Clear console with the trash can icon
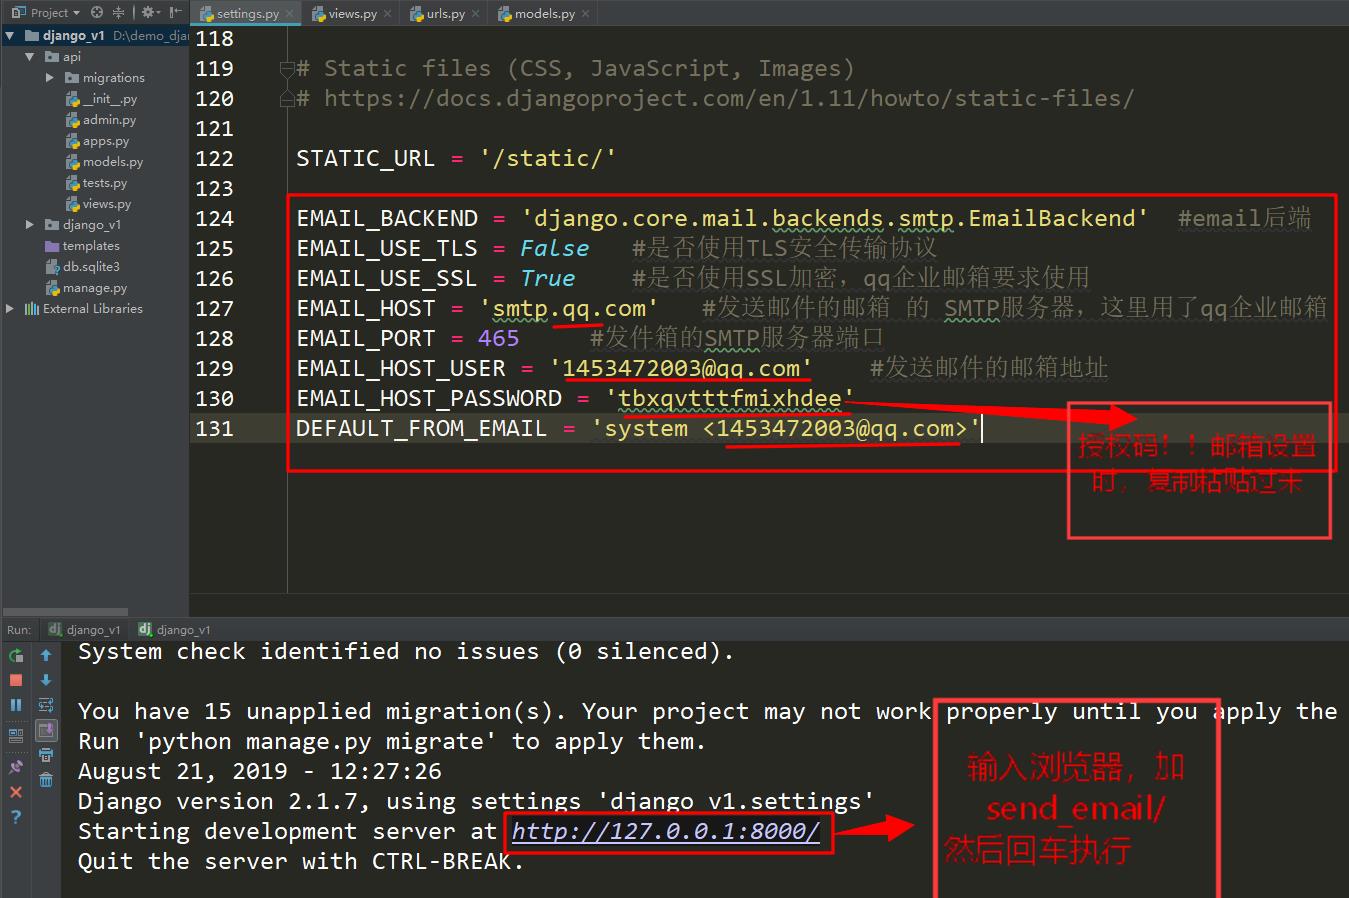The image size is (1349, 898). (x=46, y=780)
